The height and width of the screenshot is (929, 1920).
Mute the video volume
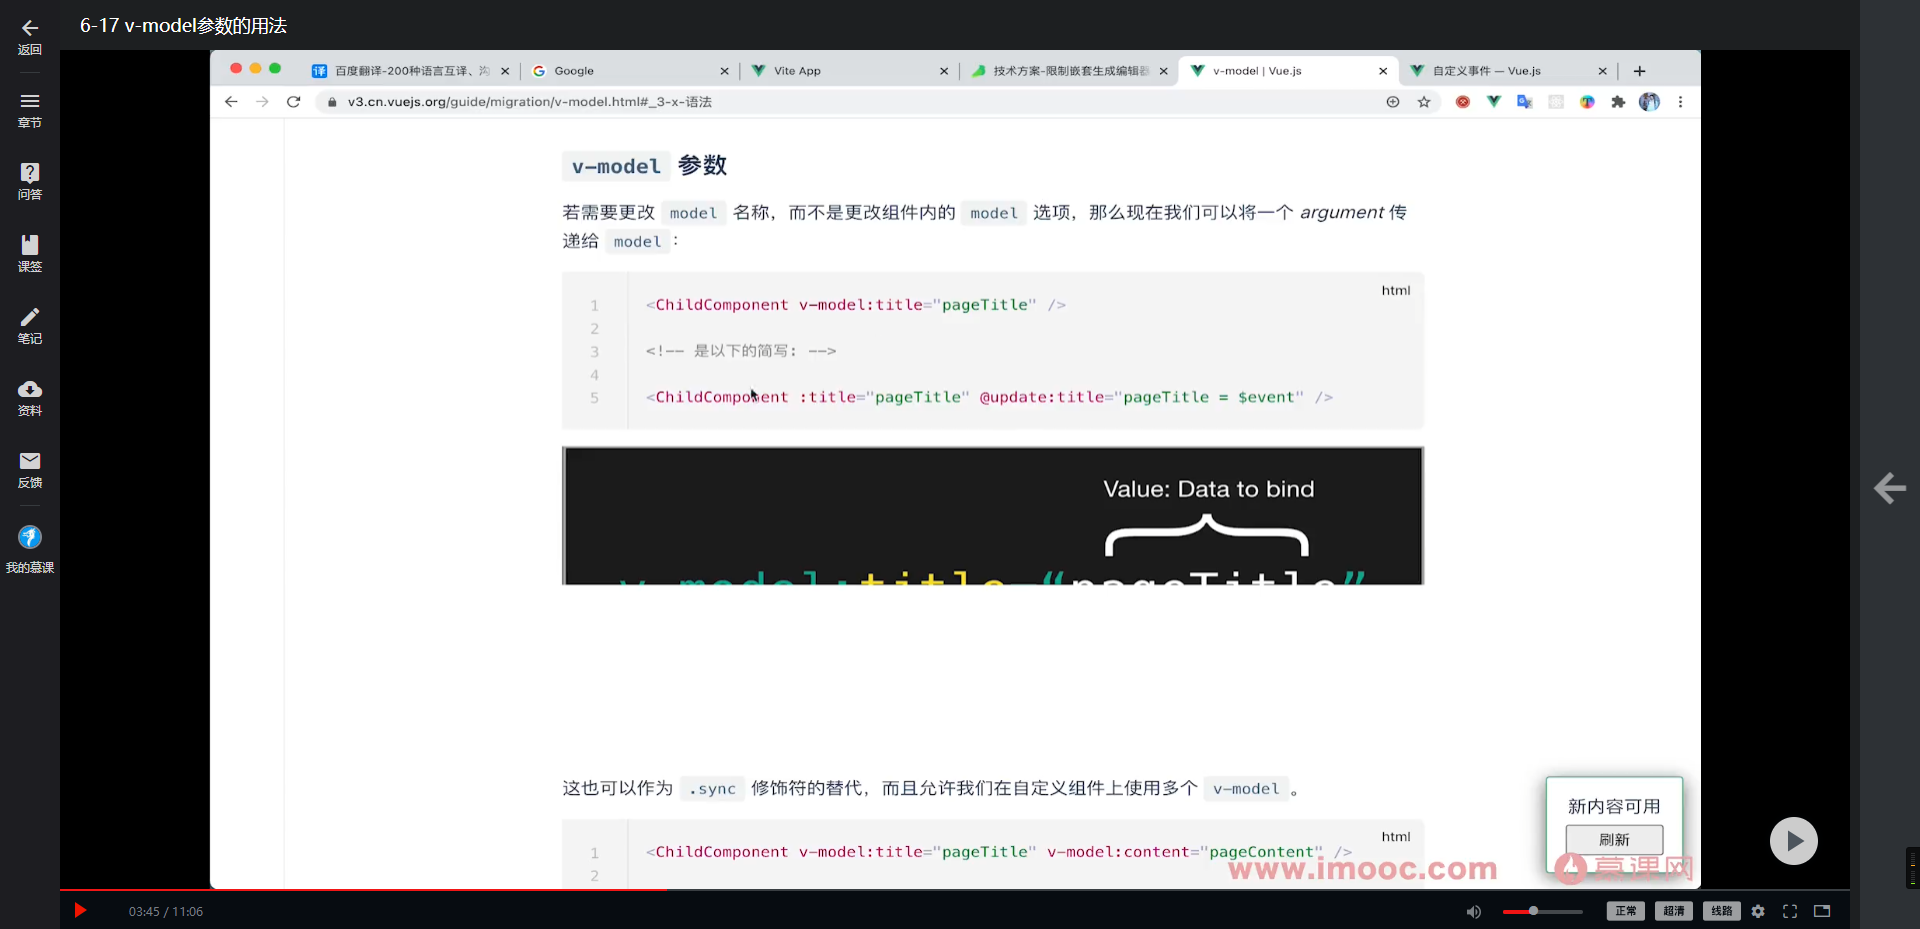tap(1473, 911)
